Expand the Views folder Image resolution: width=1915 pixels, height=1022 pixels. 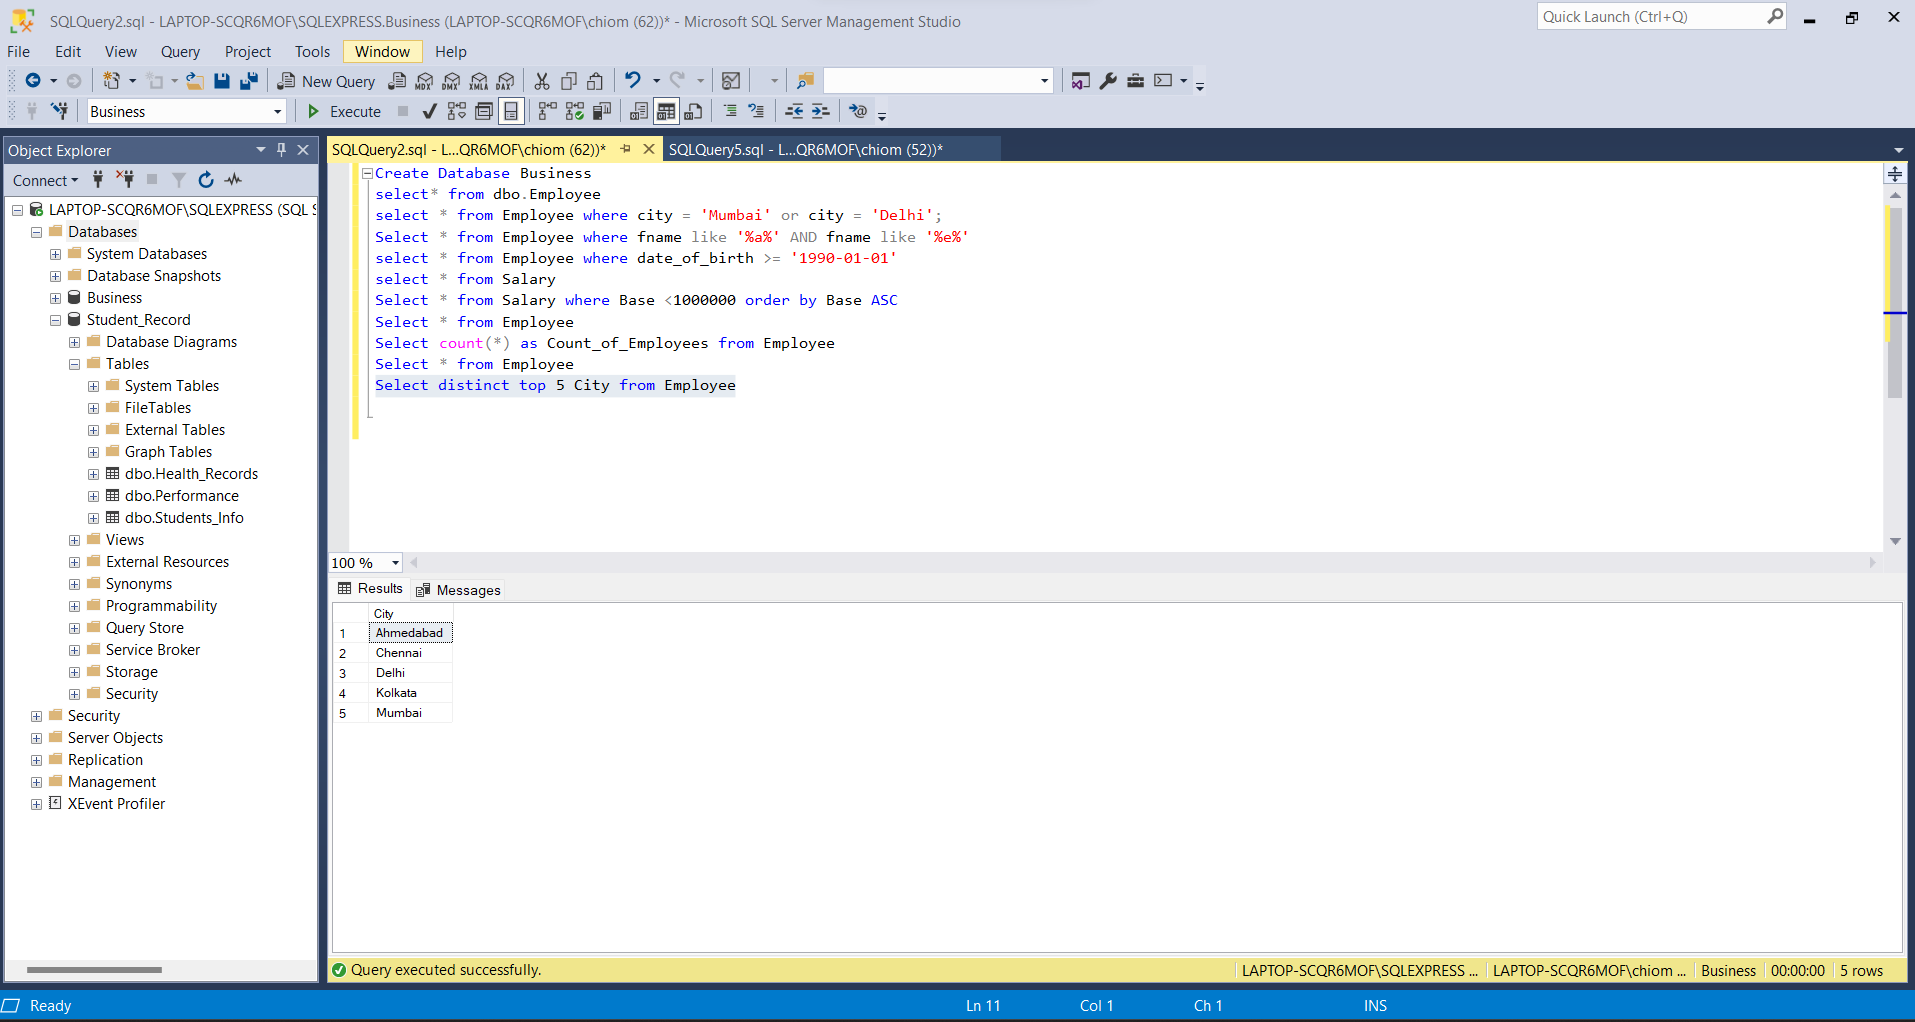[73, 539]
